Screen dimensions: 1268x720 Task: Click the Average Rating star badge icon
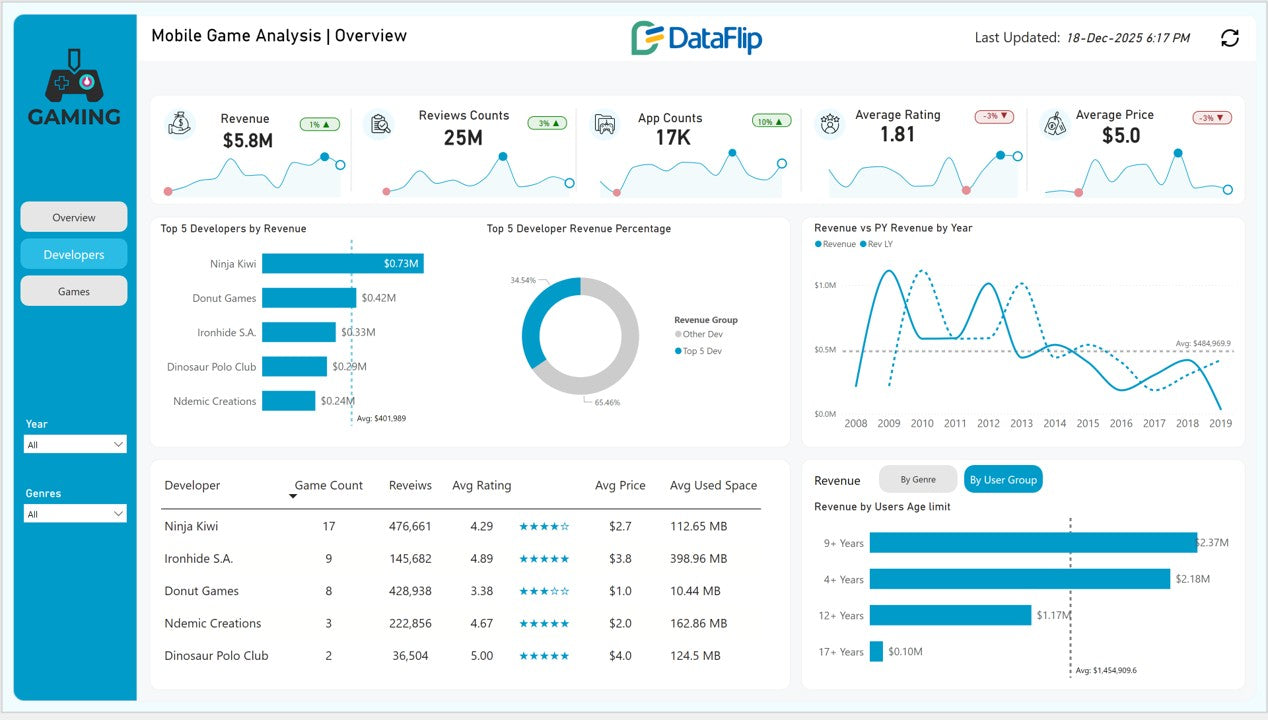[829, 124]
